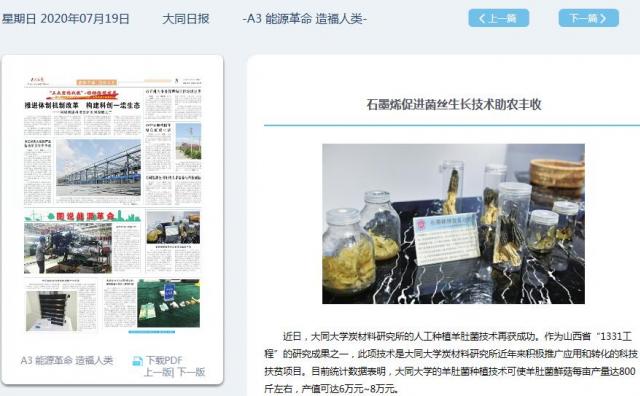Select the A3 能源革命 造福人类 header title
640x396 pixels.
click(304, 19)
